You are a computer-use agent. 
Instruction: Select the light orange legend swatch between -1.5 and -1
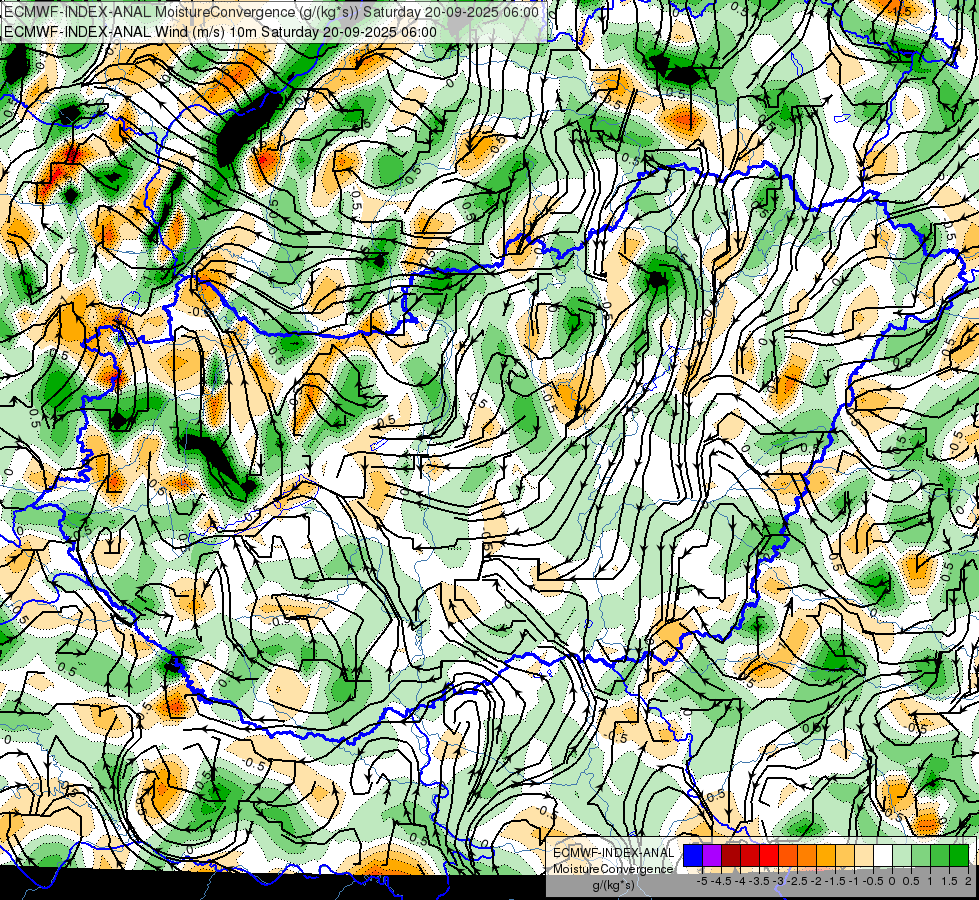tap(845, 856)
